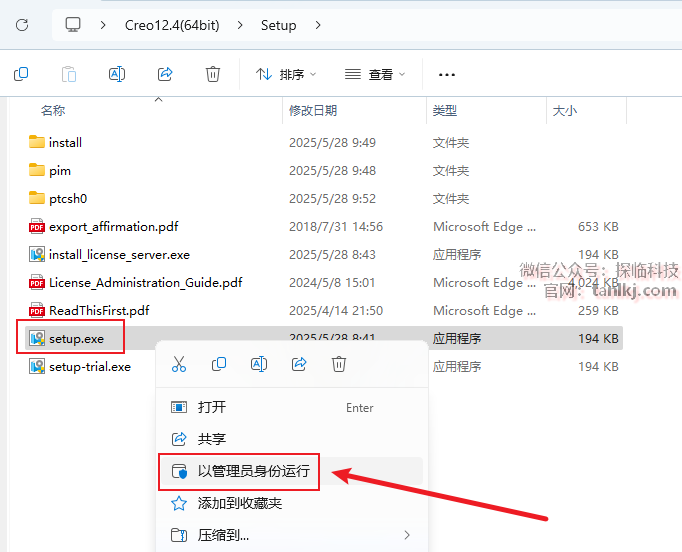This screenshot has width=682, height=552.
Task: Choose 打开 in the context menu
Action: click(x=290, y=407)
